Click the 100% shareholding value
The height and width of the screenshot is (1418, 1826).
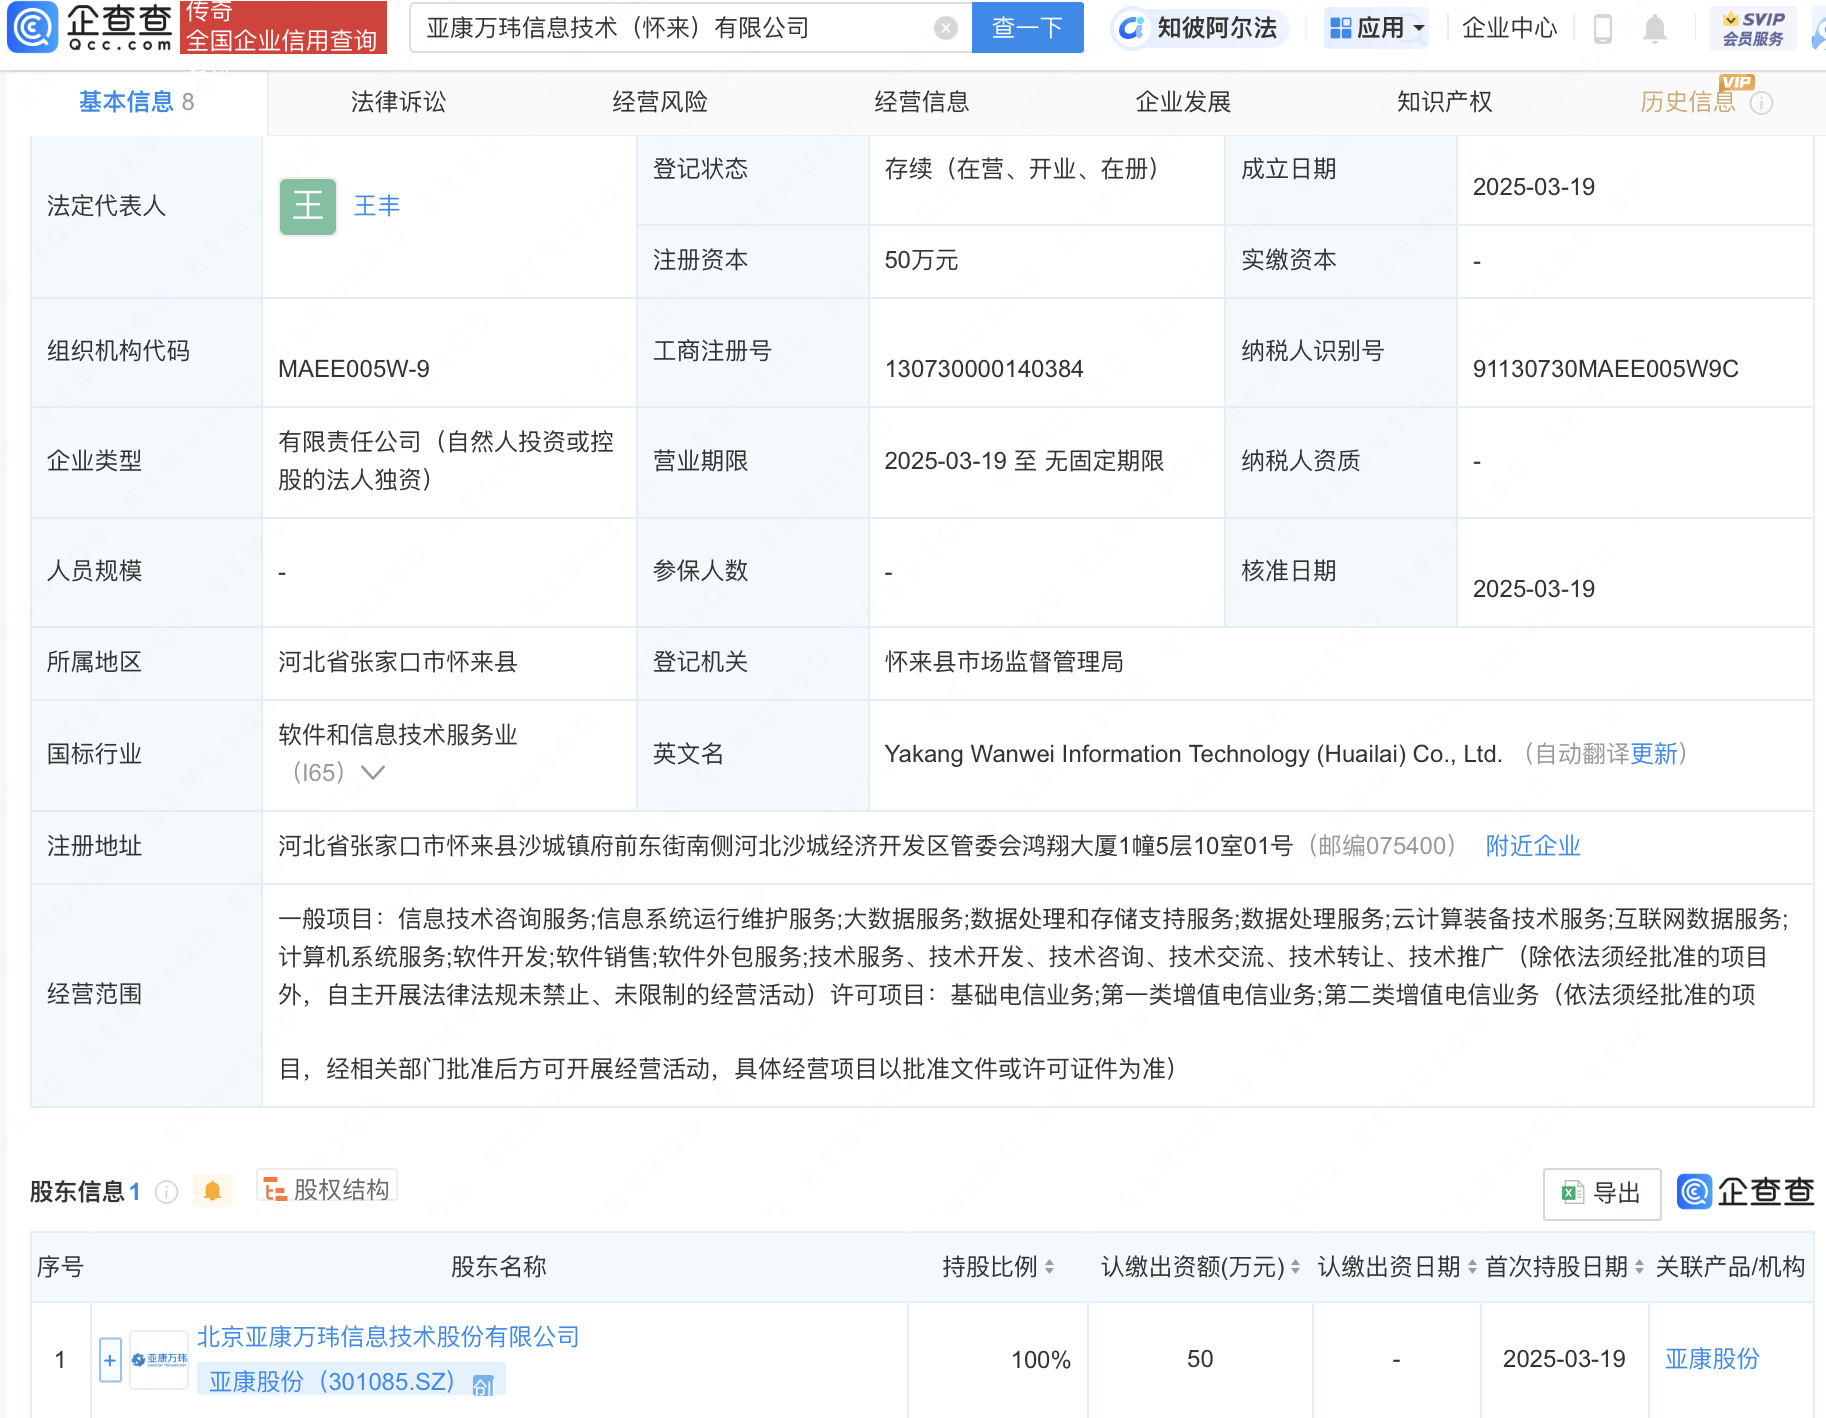point(1040,1360)
